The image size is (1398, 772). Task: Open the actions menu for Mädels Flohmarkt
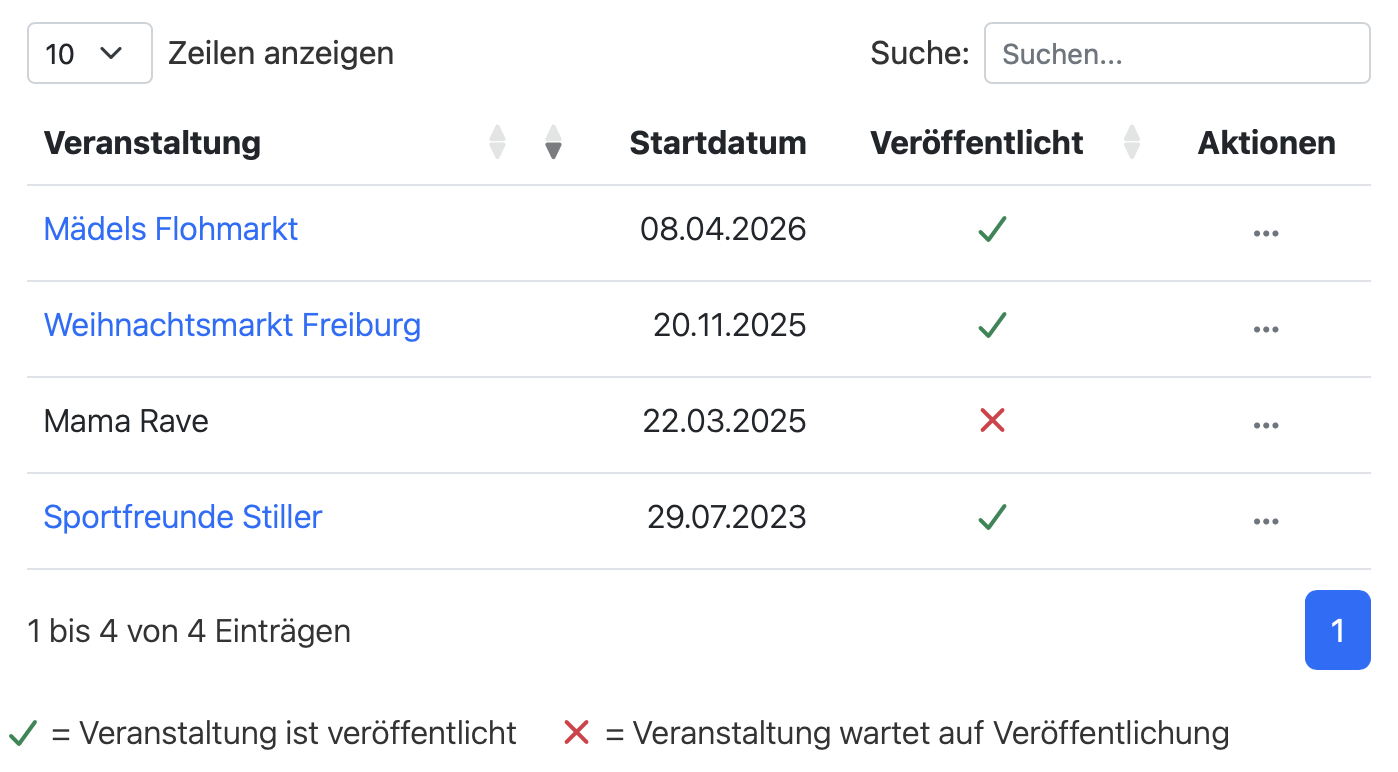point(1266,232)
